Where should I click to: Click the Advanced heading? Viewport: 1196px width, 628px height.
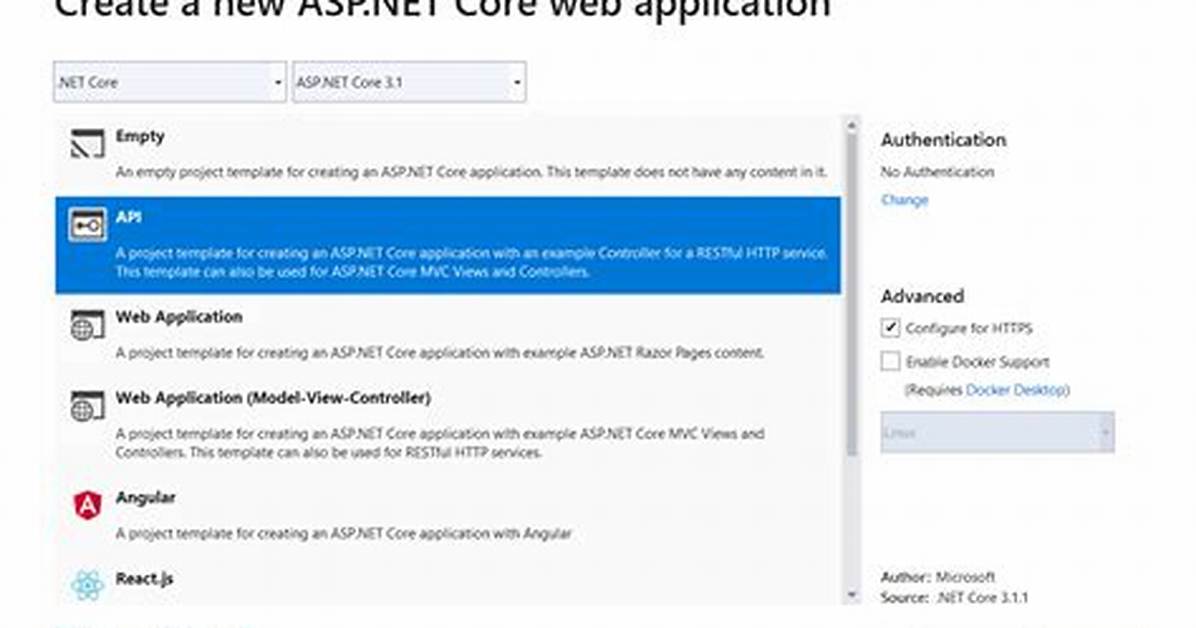click(x=922, y=296)
